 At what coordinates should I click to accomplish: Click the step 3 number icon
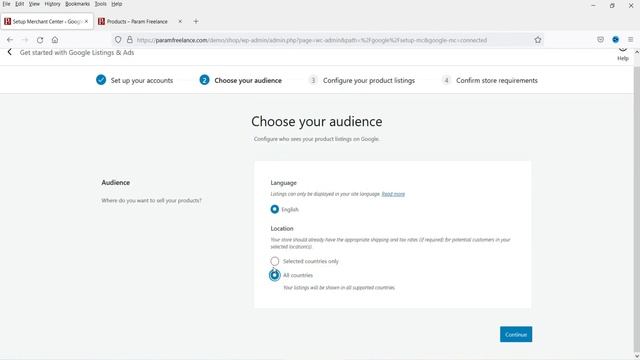coord(313,80)
